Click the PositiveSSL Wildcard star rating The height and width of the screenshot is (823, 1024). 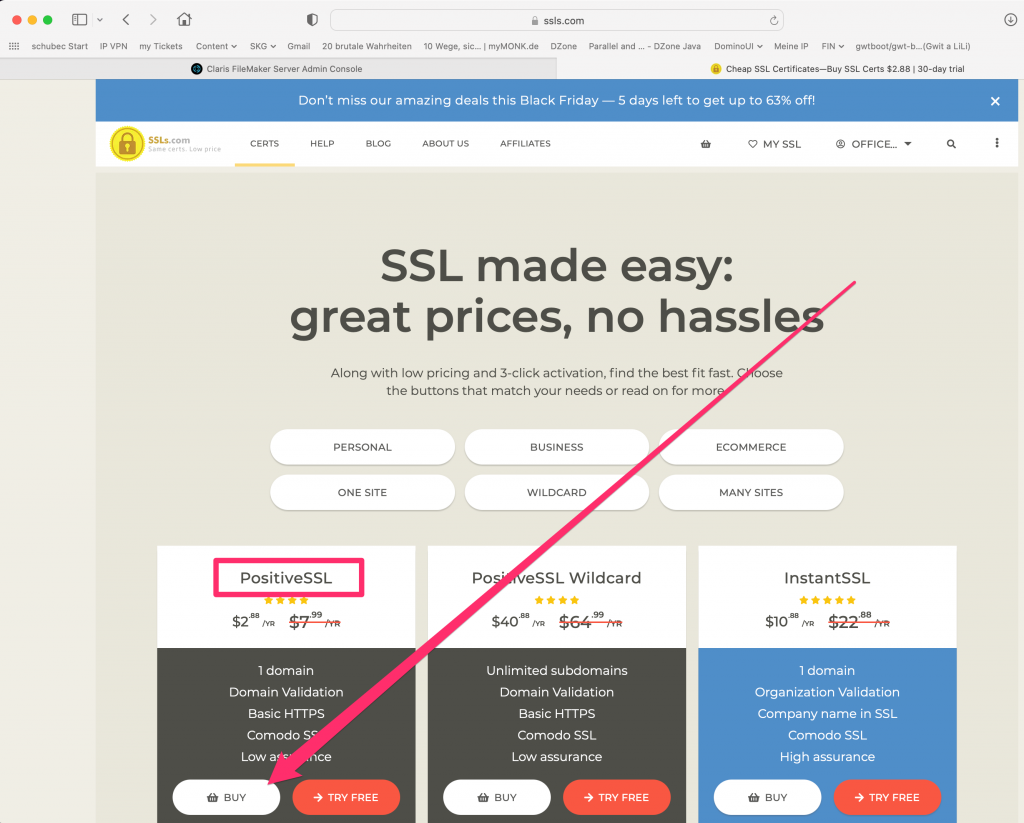pos(556,600)
